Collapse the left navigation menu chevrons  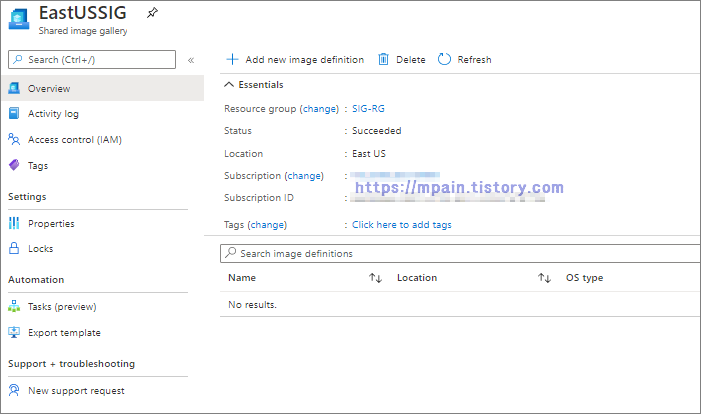[x=191, y=60]
